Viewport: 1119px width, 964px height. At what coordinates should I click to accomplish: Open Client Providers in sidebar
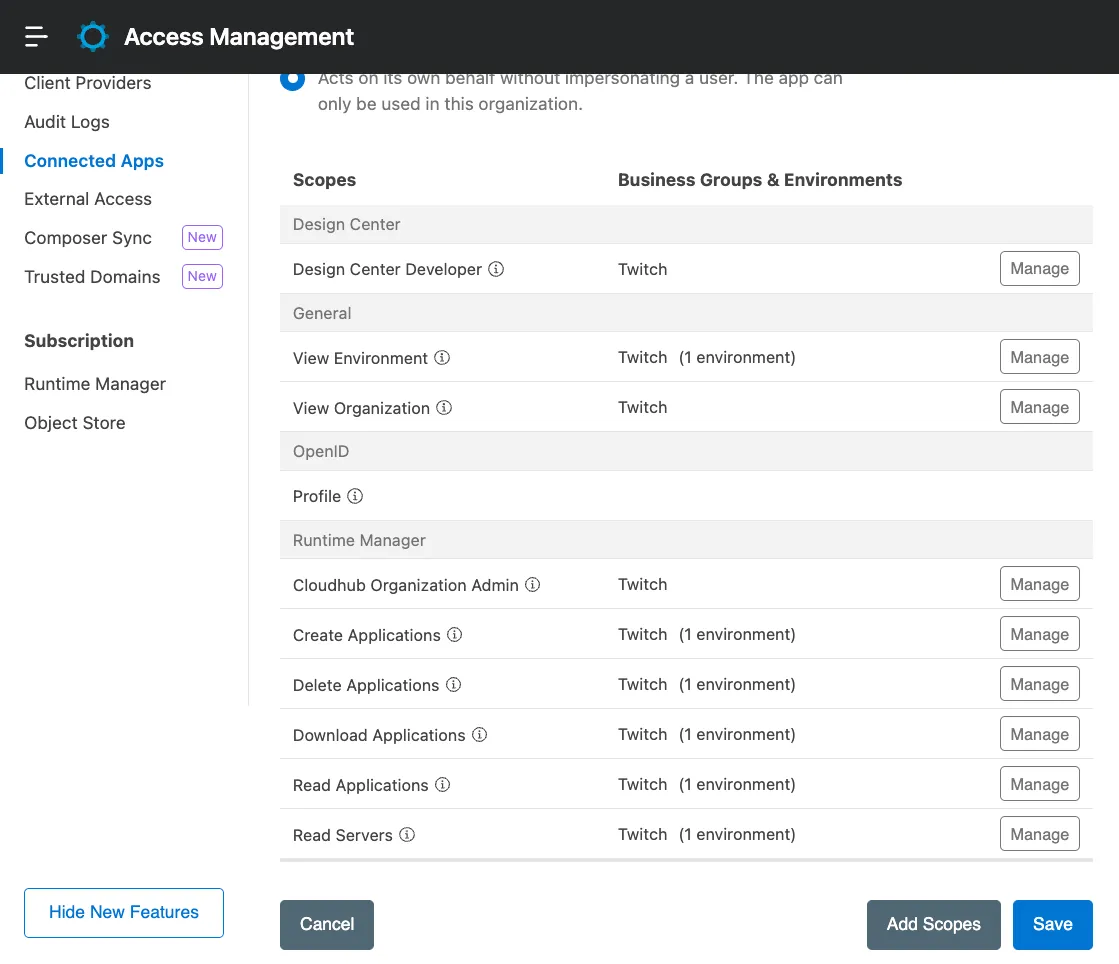(x=88, y=83)
